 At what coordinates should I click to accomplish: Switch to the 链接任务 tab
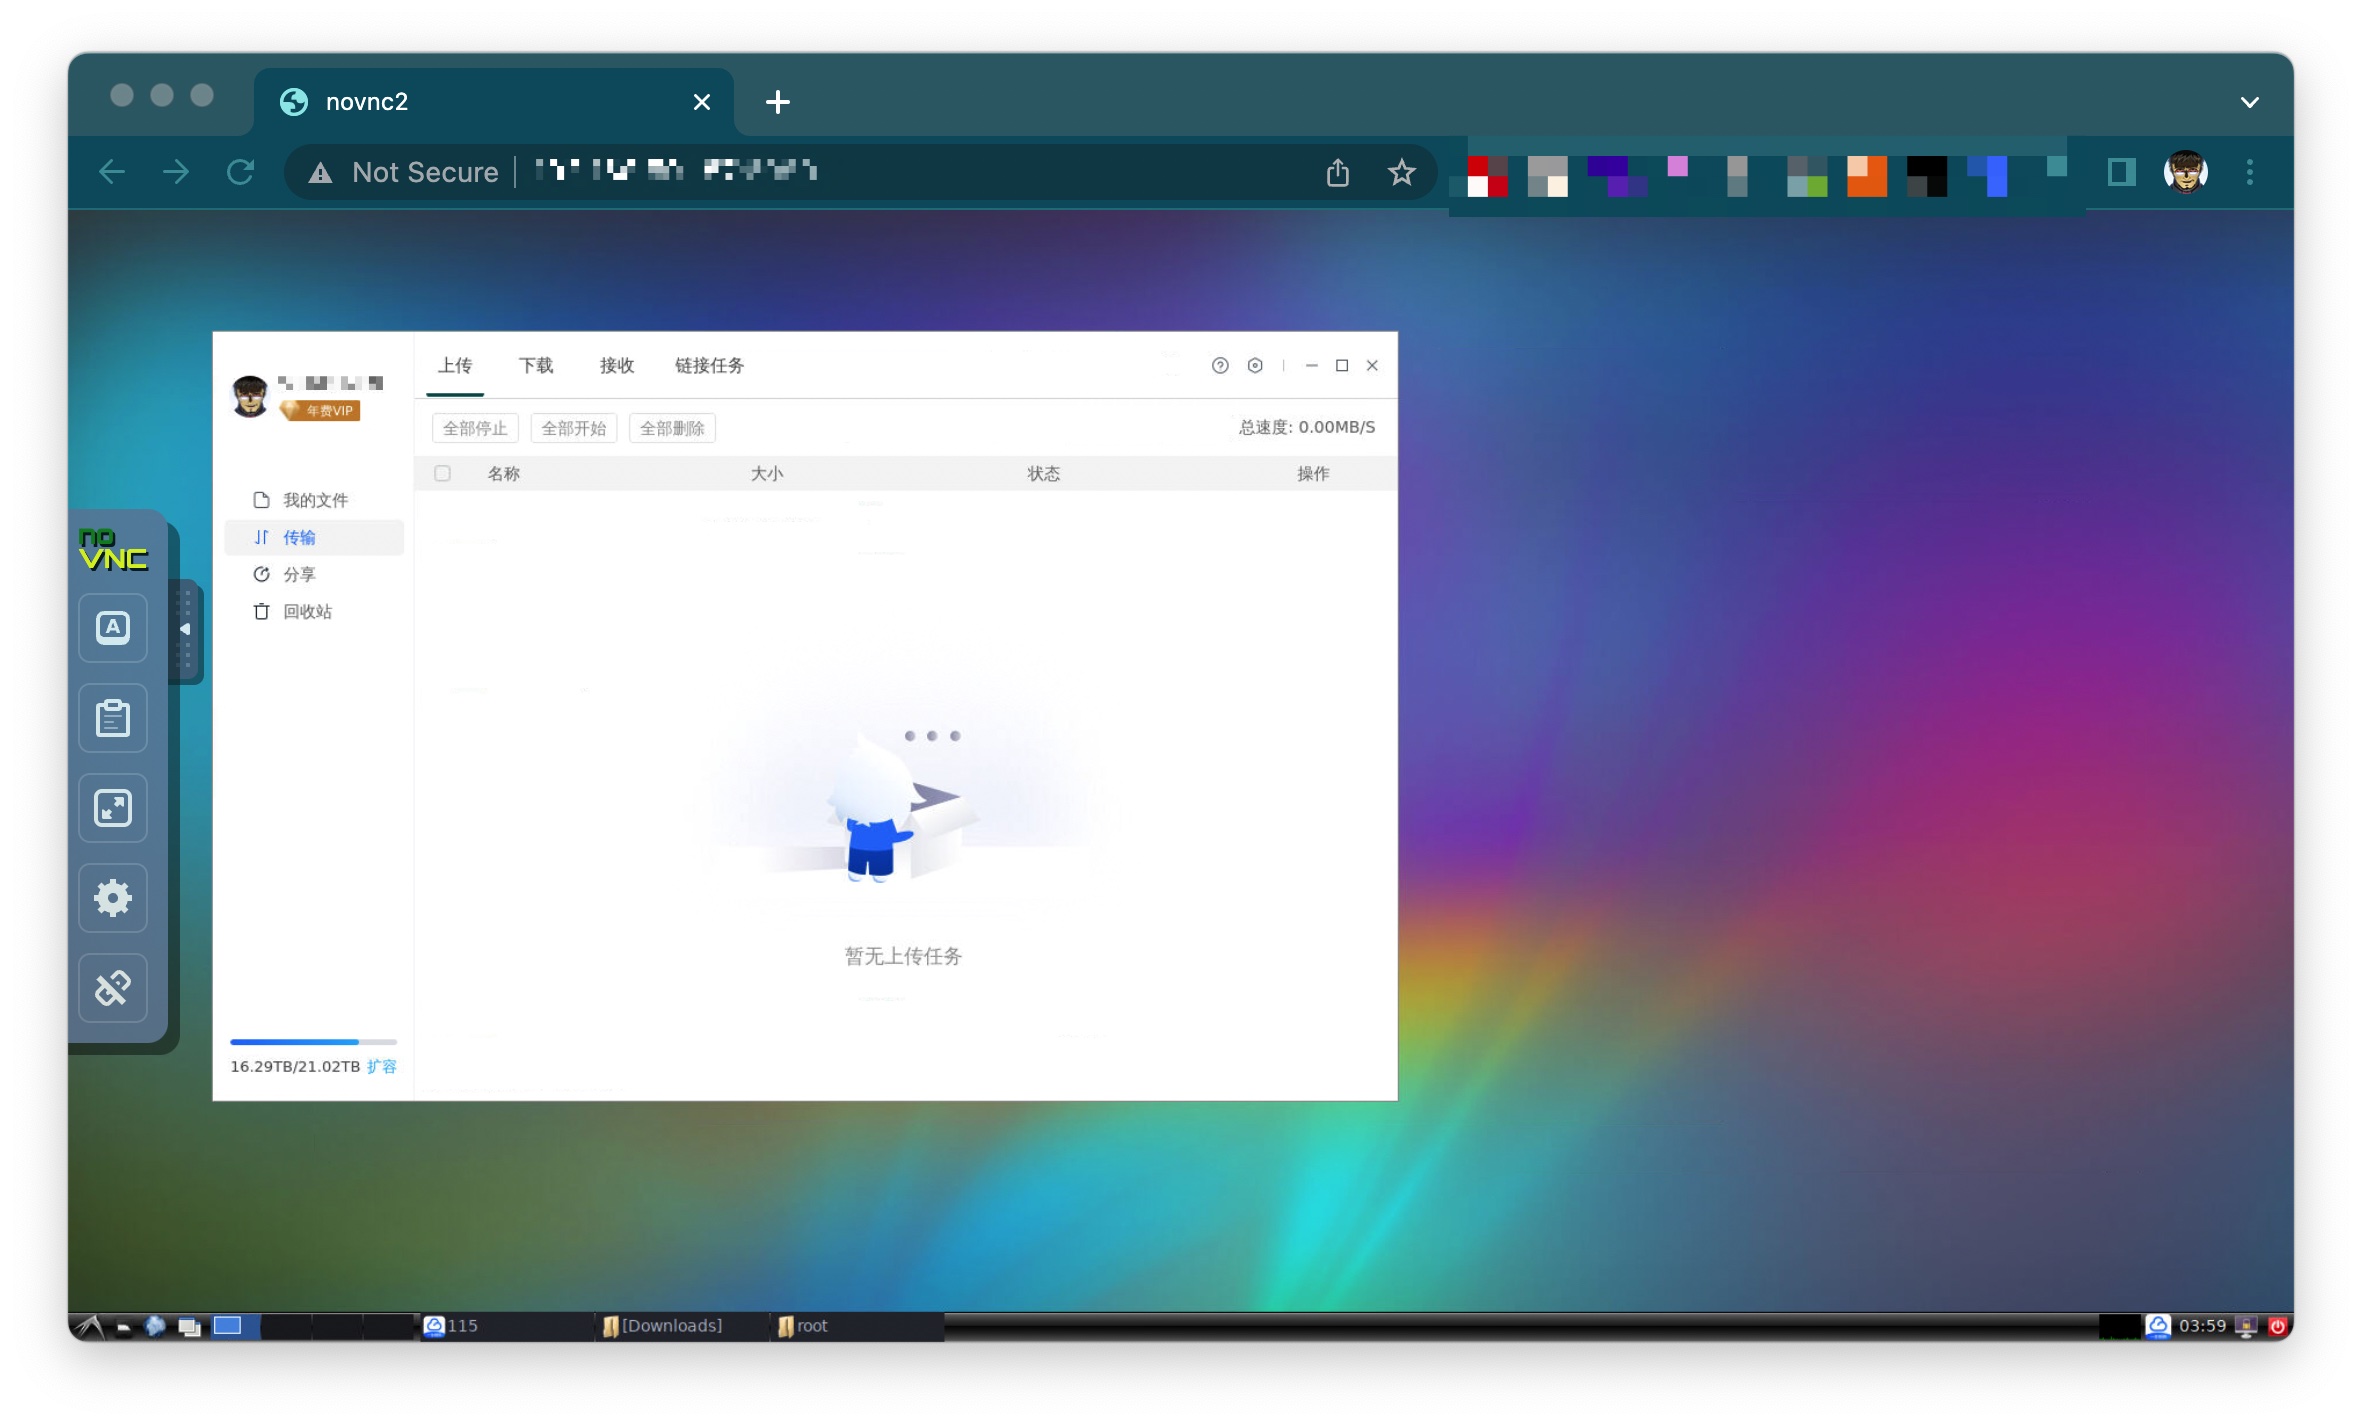708,366
